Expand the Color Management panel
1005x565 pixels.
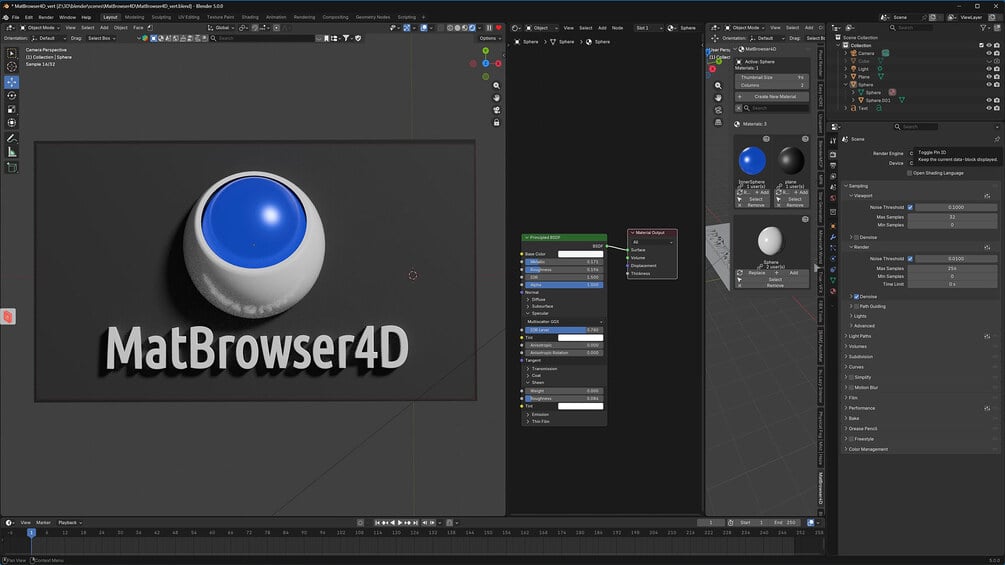[x=920, y=449]
